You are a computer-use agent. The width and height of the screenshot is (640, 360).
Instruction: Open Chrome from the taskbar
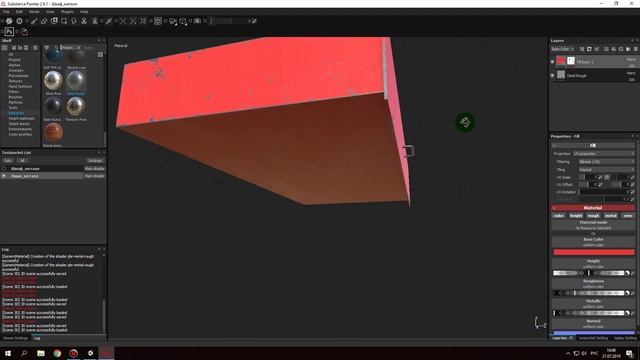coord(57,353)
